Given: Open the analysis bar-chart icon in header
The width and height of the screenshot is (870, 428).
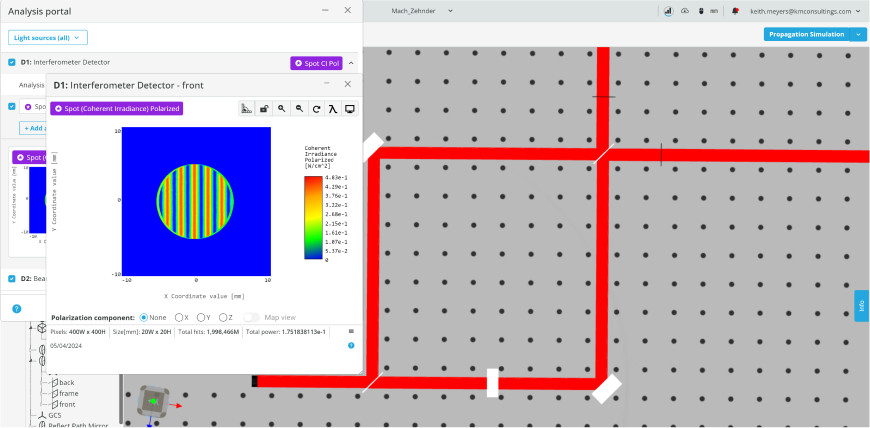Looking at the screenshot, I should click(x=669, y=11).
